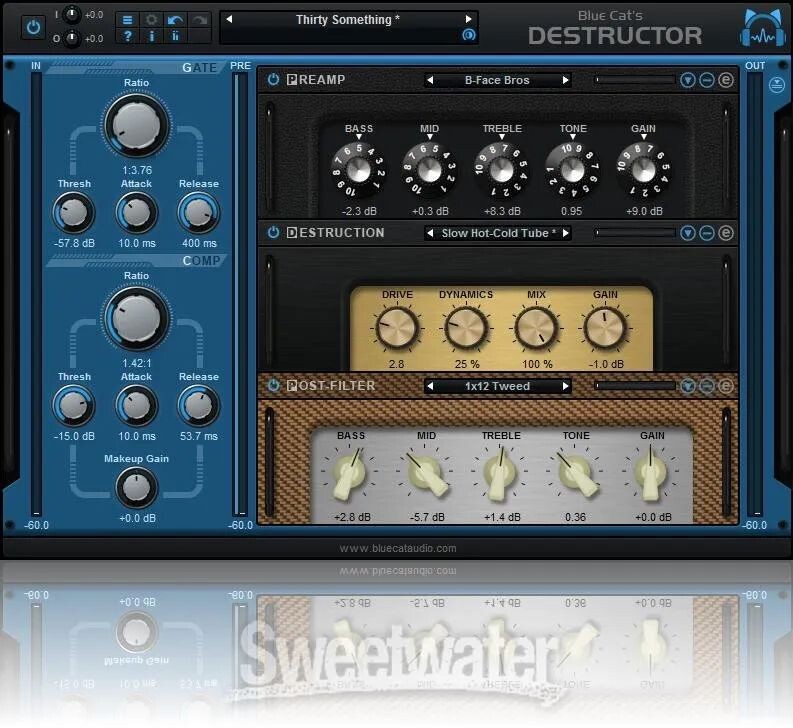Click the Destruction DRIVE knob
The image size is (793, 728).
click(x=397, y=328)
